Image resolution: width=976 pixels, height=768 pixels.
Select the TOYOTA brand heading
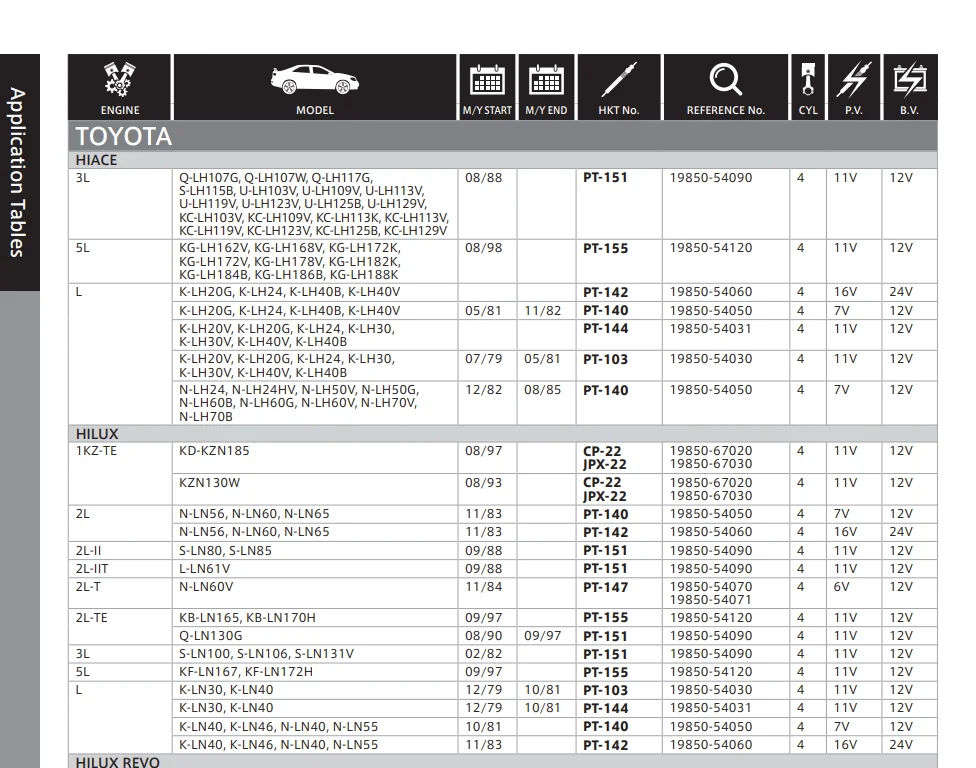pyautogui.click(x=123, y=136)
